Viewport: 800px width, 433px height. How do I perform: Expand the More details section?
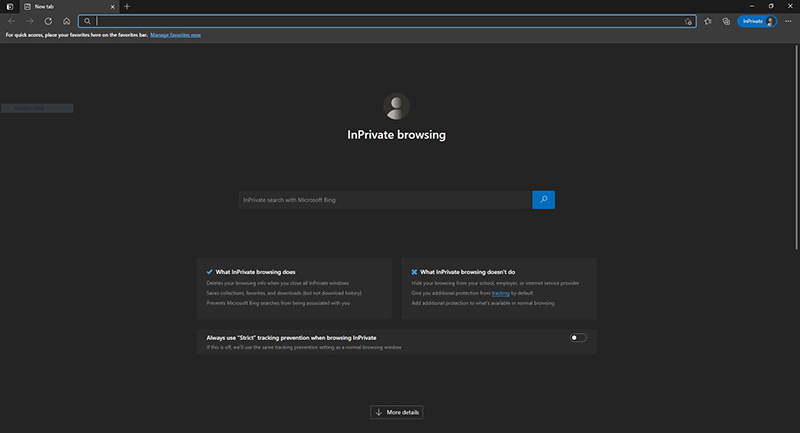(397, 412)
